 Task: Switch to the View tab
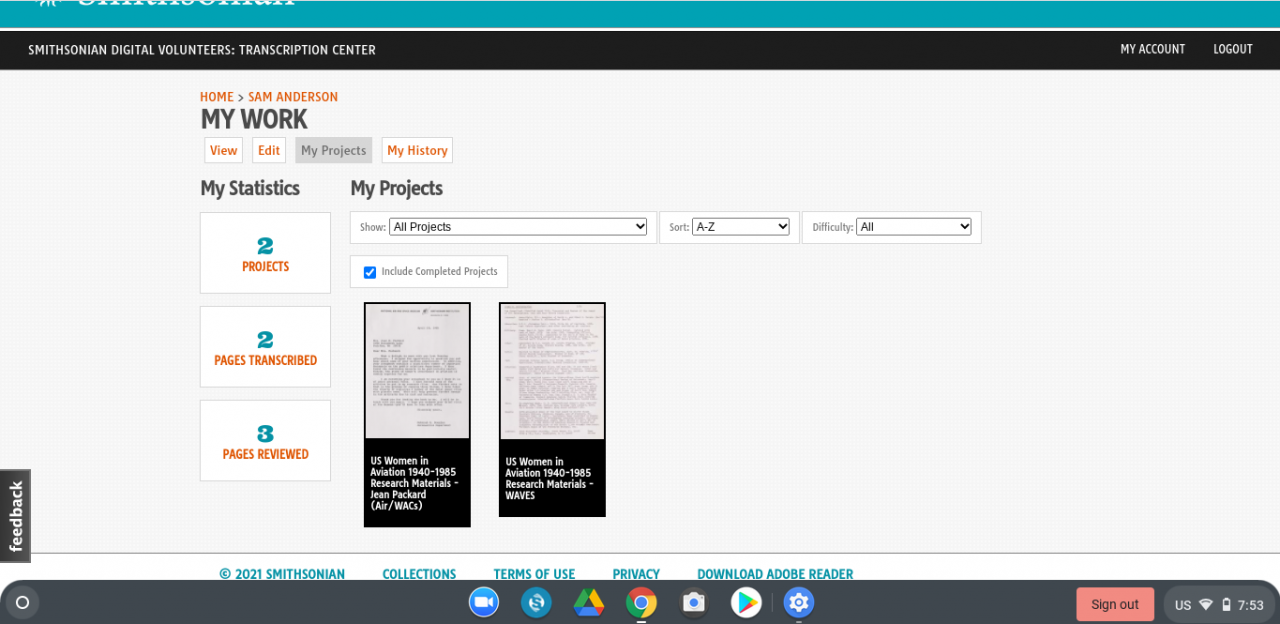point(224,150)
